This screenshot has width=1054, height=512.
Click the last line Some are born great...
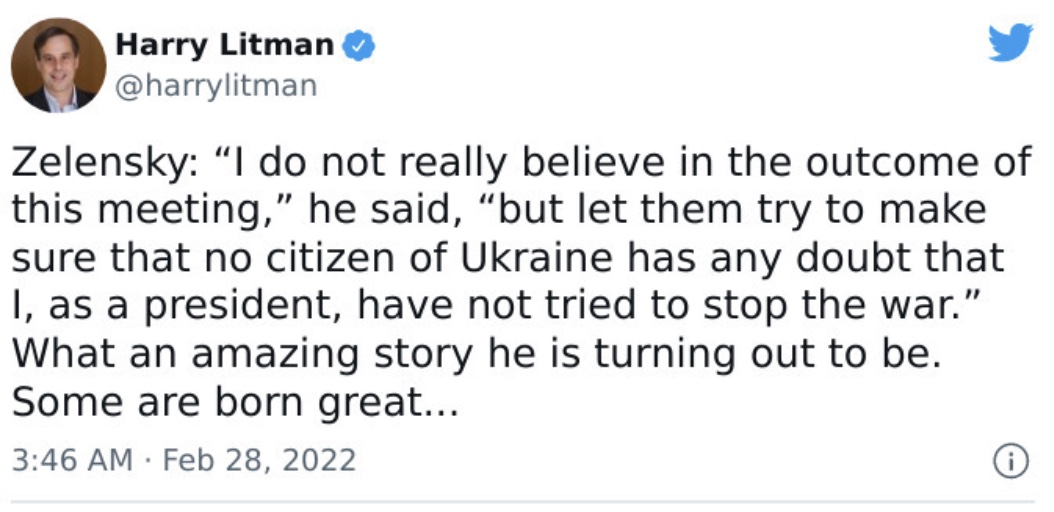pos(235,402)
